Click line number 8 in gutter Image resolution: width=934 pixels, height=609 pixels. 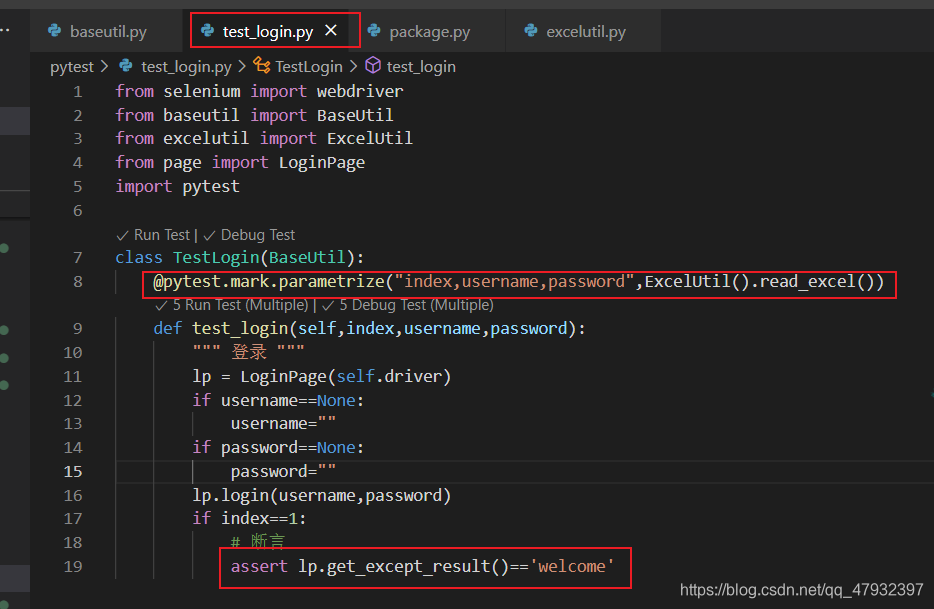click(77, 281)
